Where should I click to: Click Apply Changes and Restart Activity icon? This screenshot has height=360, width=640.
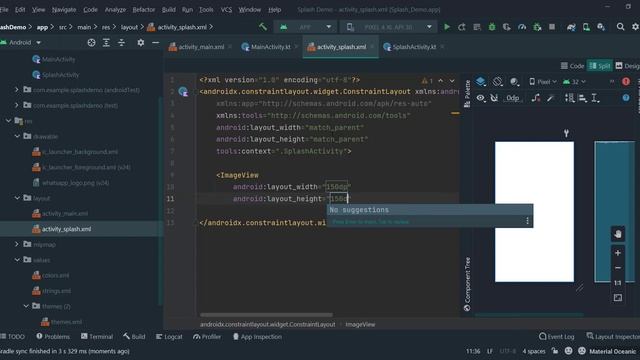click(462, 27)
